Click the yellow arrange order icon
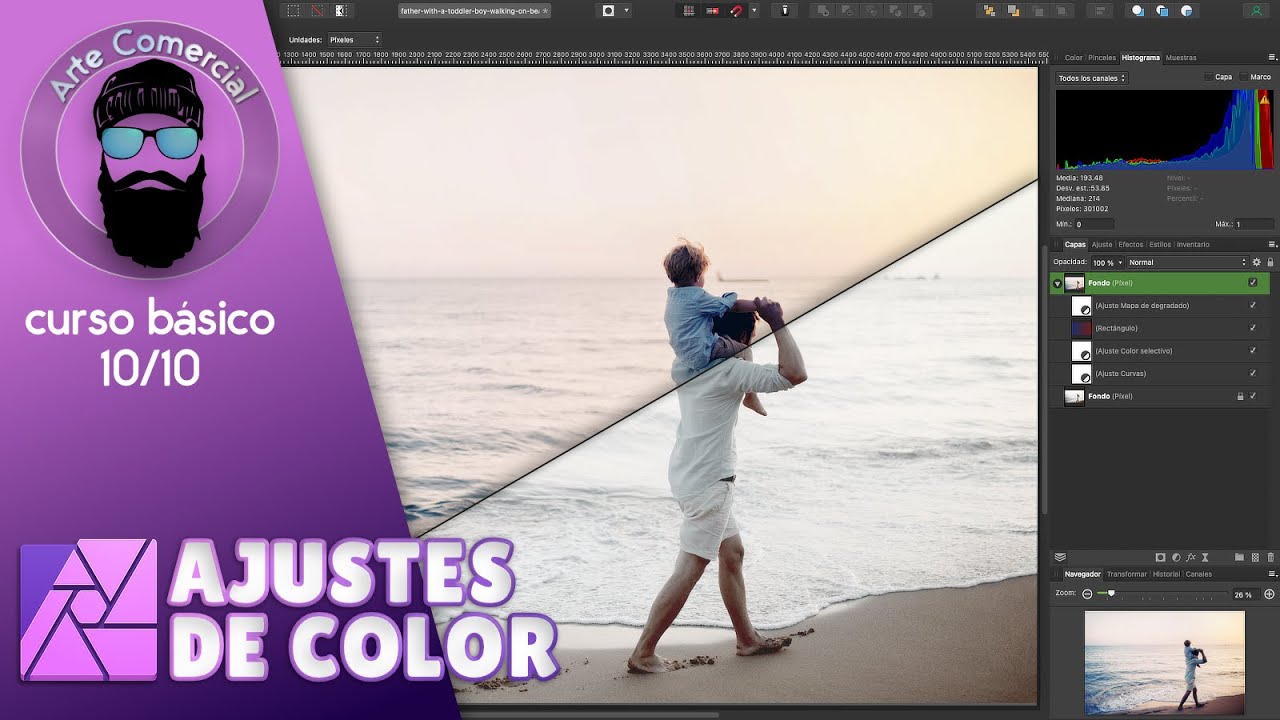 [x=990, y=10]
